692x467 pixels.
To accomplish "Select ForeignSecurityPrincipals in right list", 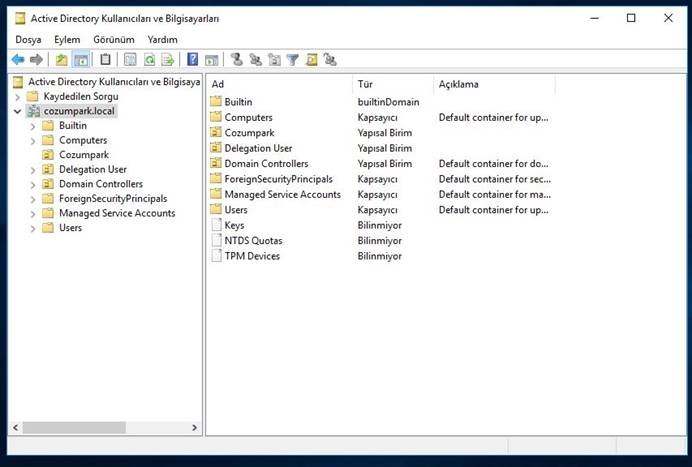I will [x=278, y=179].
